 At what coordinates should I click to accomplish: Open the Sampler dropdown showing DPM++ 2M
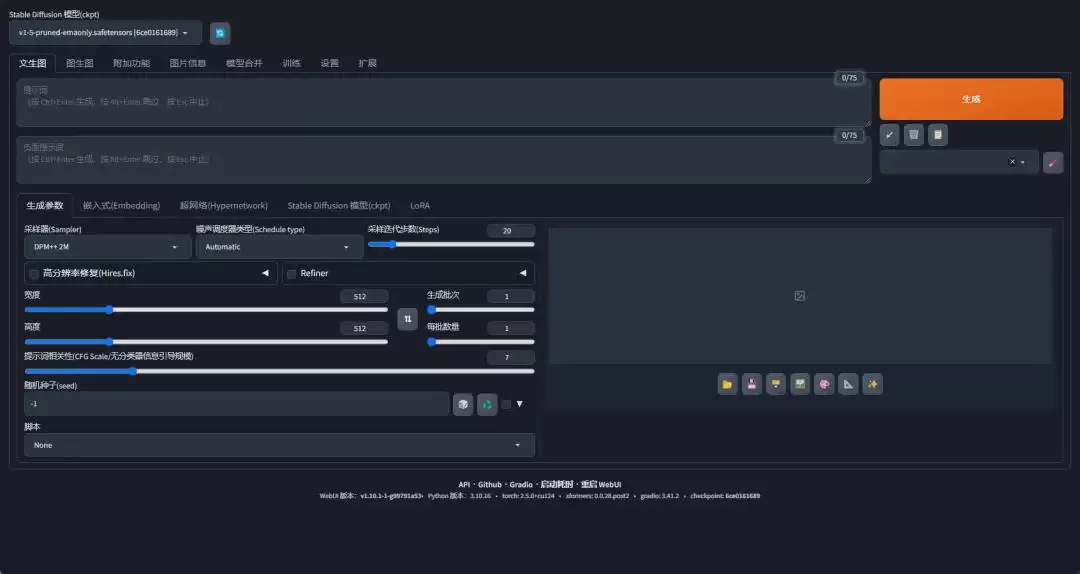(106, 247)
